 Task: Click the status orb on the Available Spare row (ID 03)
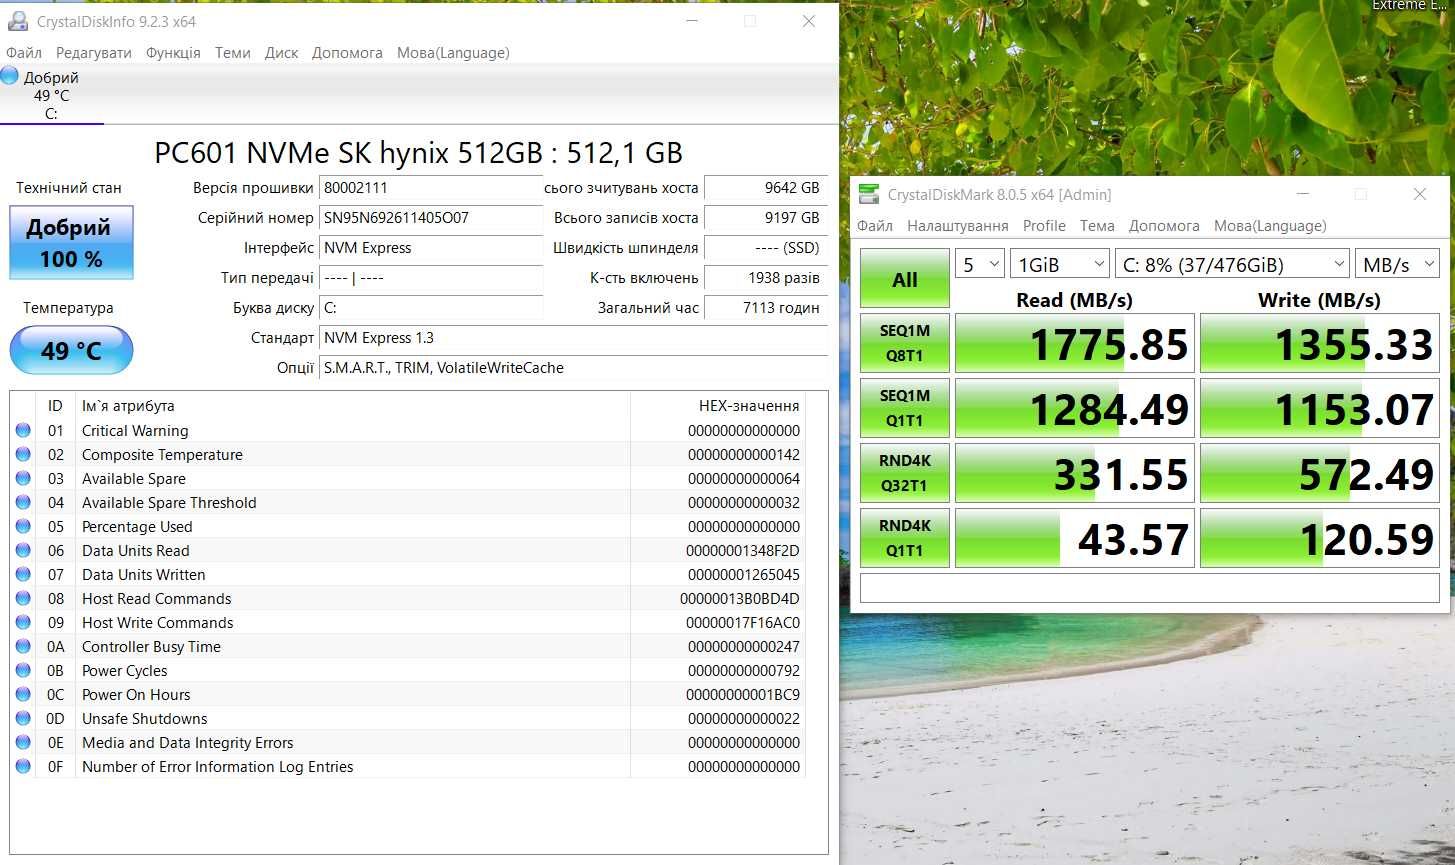point(23,479)
